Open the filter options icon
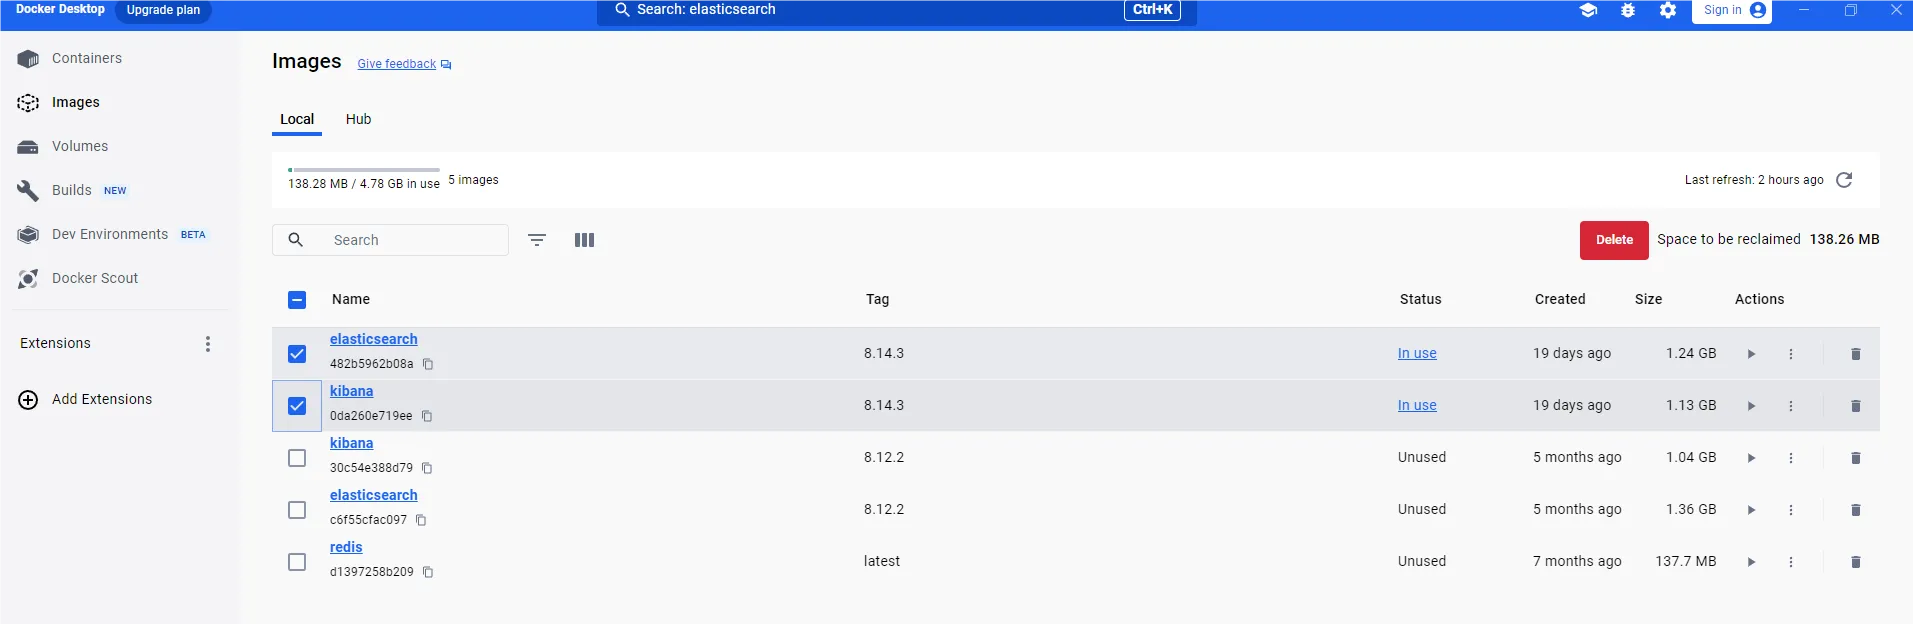 pyautogui.click(x=537, y=240)
